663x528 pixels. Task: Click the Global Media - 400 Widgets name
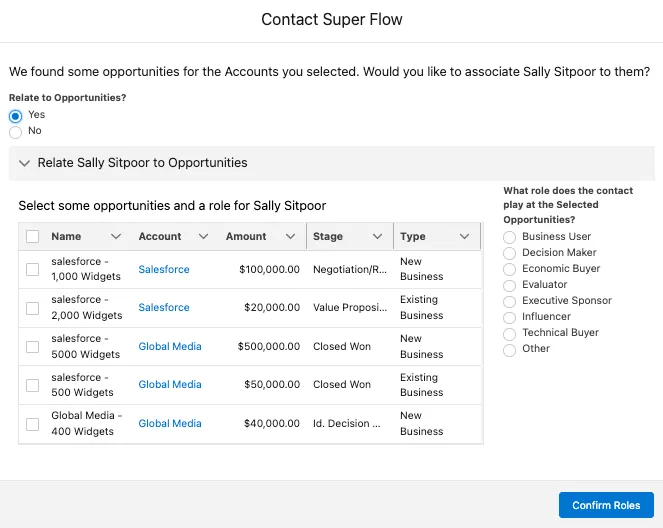(87, 423)
